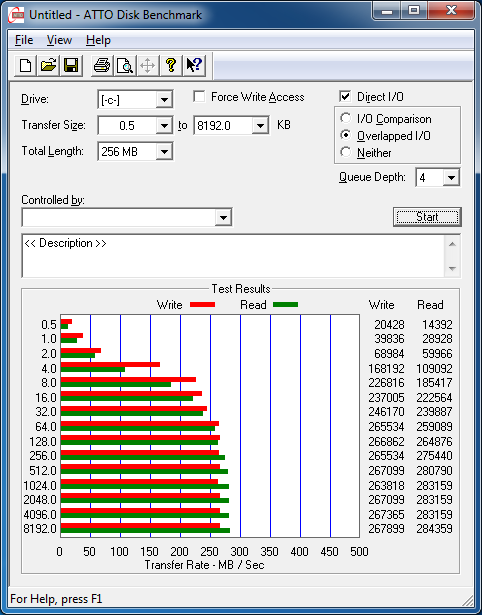The width and height of the screenshot is (482, 615).
Task: Uncheck the Direct I/O checkbox
Action: coord(345,96)
